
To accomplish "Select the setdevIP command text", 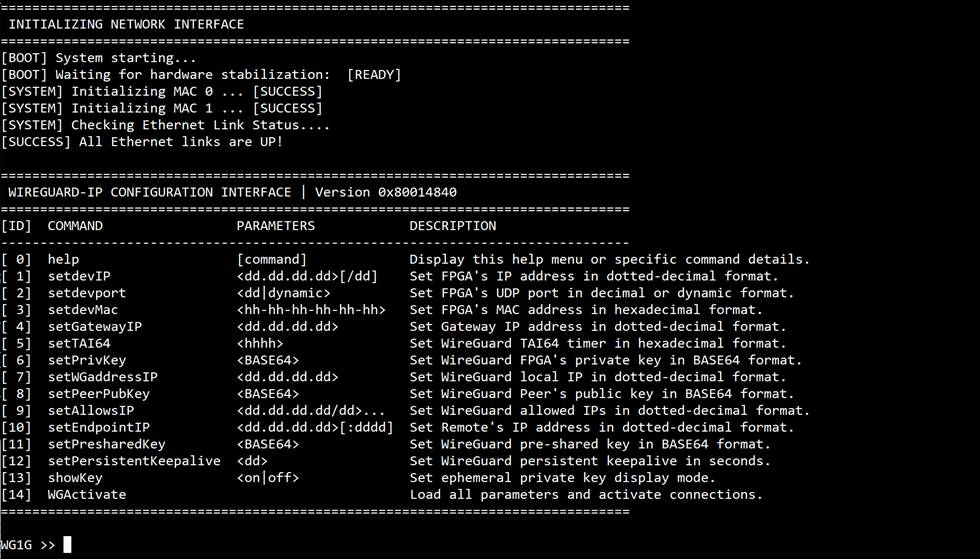I will click(x=79, y=276).
